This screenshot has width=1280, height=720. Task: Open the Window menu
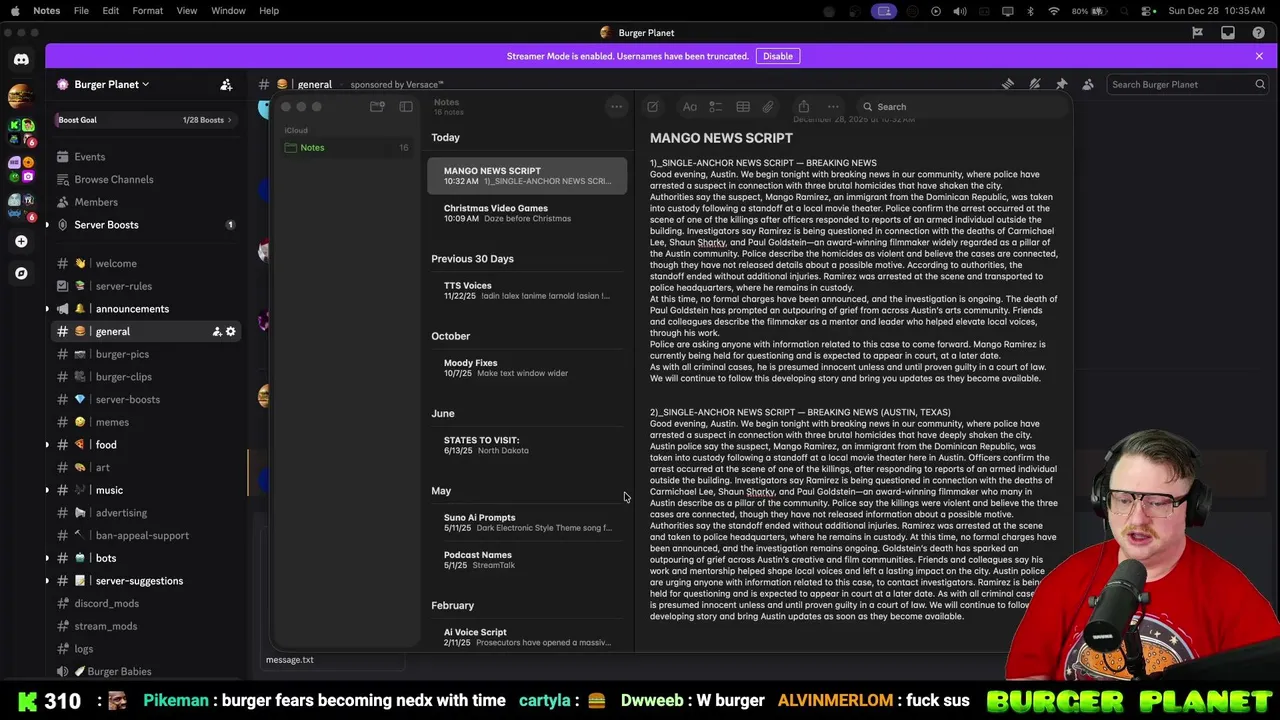228,11
